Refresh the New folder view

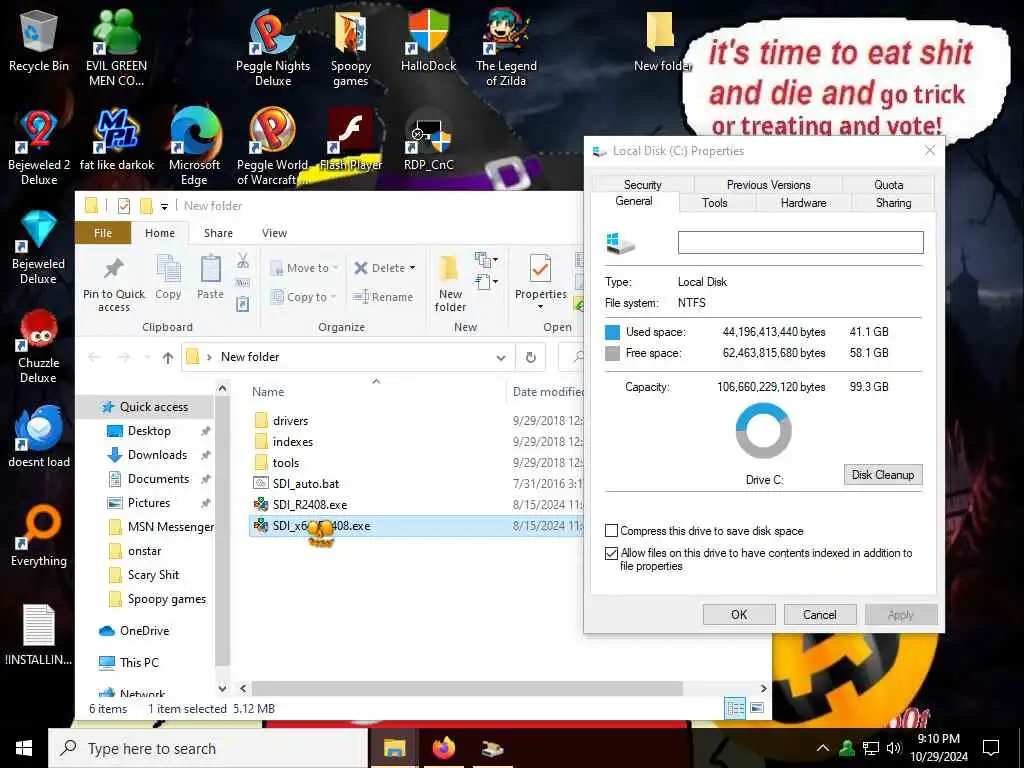[531, 357]
